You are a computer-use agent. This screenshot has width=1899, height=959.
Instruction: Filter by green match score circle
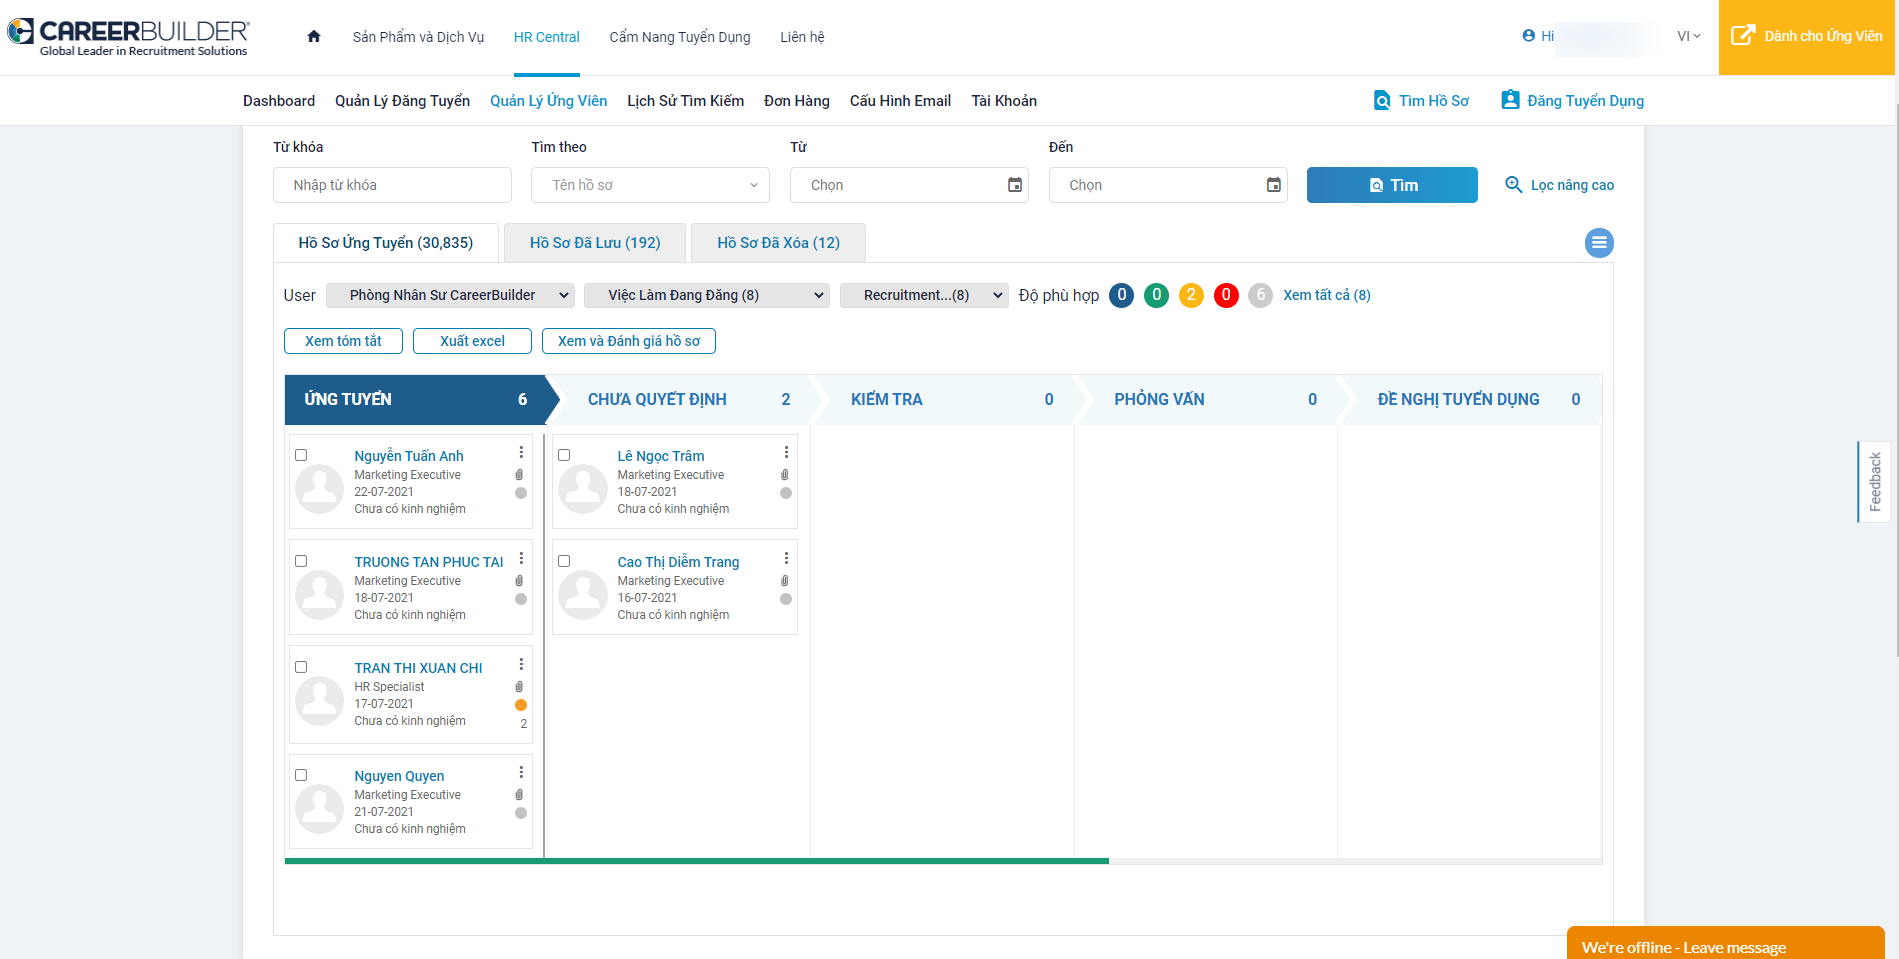click(x=1156, y=295)
